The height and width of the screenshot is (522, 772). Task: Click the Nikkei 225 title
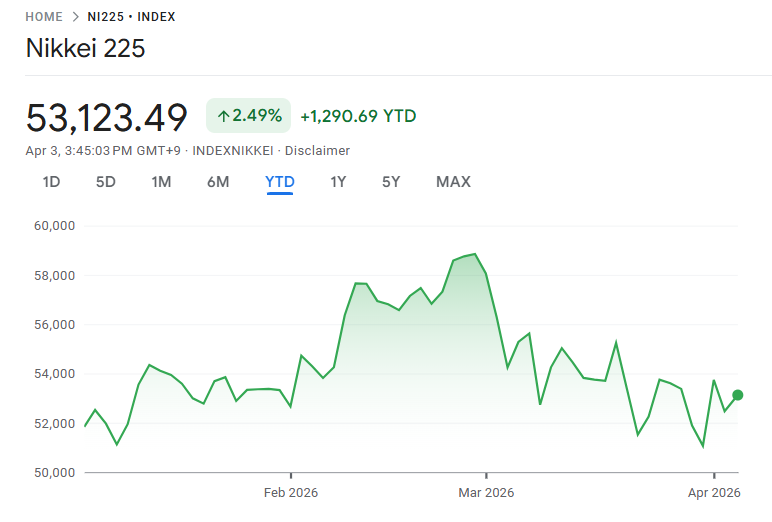86,48
